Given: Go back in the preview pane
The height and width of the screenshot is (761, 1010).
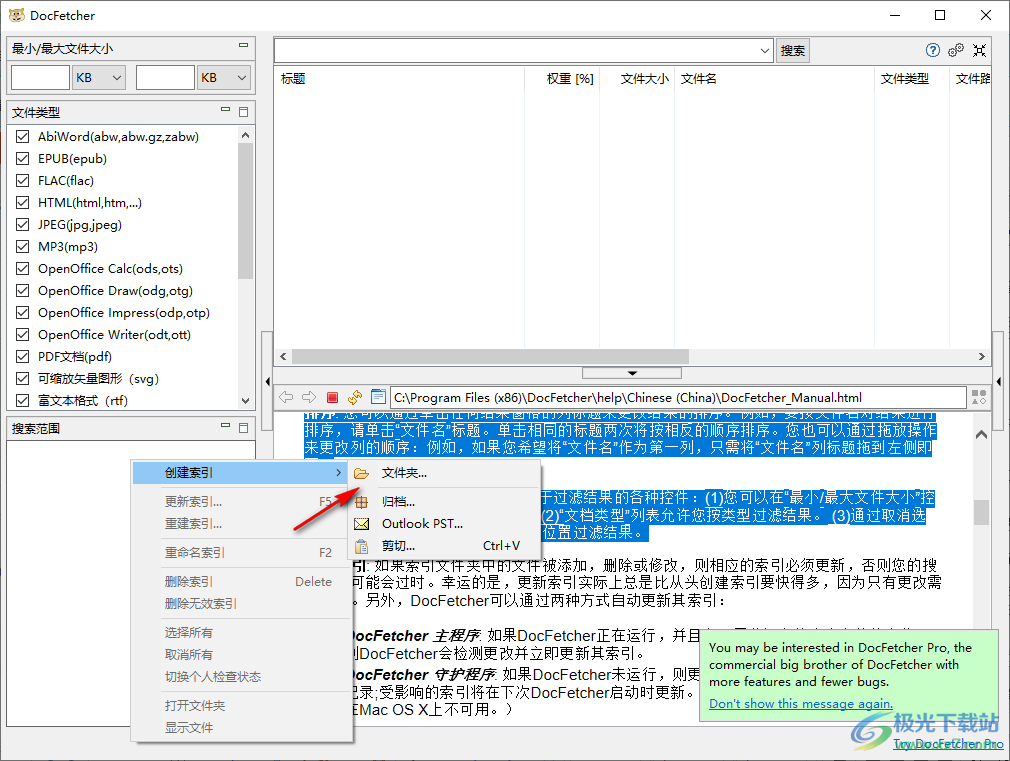Looking at the screenshot, I should [286, 398].
